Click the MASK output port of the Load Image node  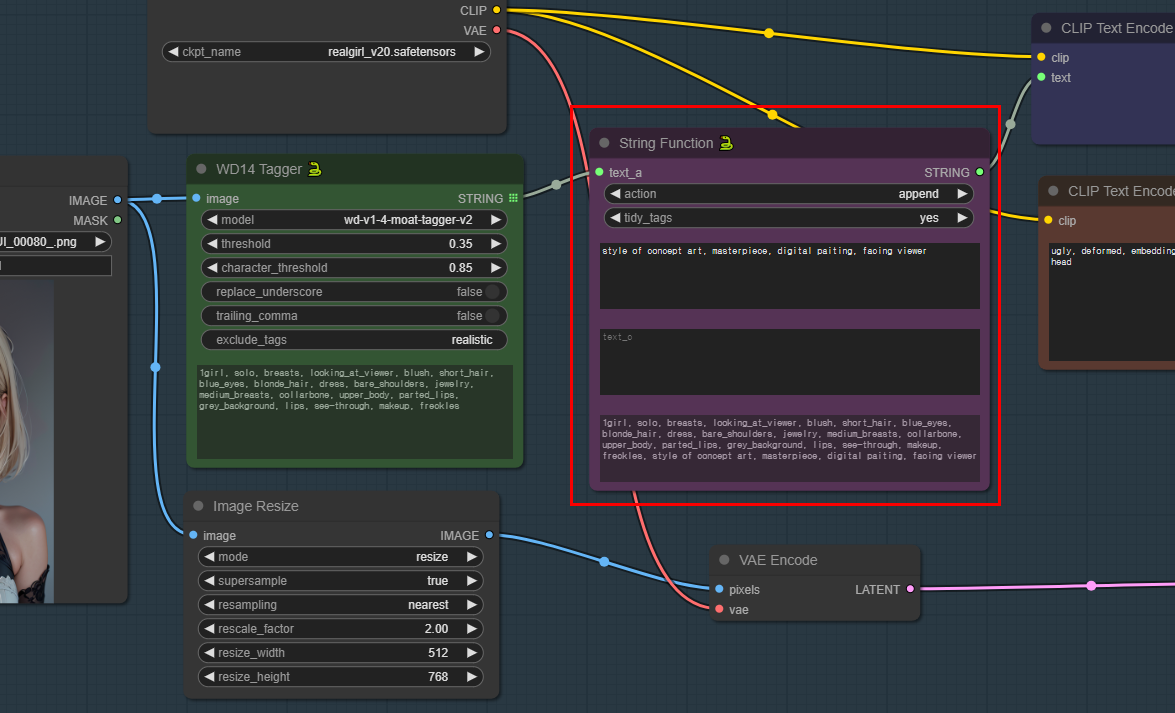click(117, 220)
